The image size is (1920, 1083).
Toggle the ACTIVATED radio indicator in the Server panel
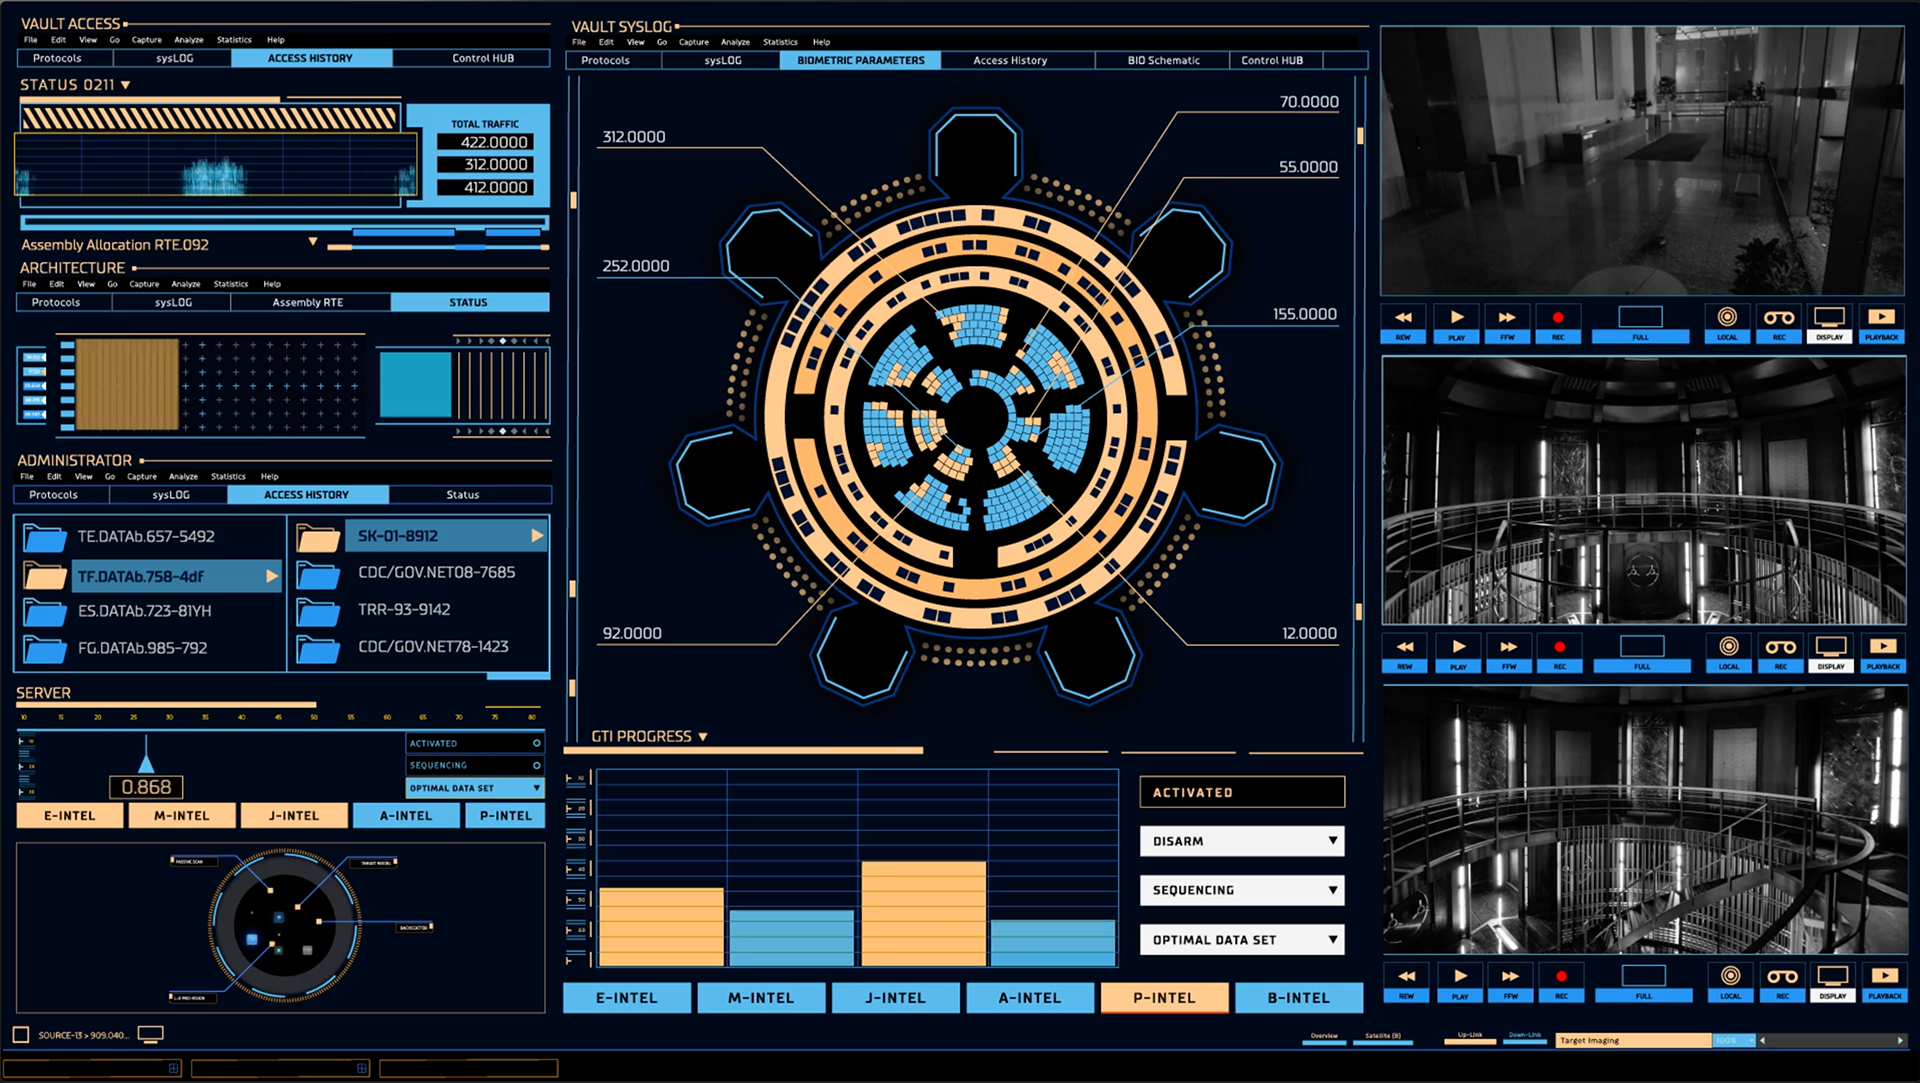click(537, 743)
